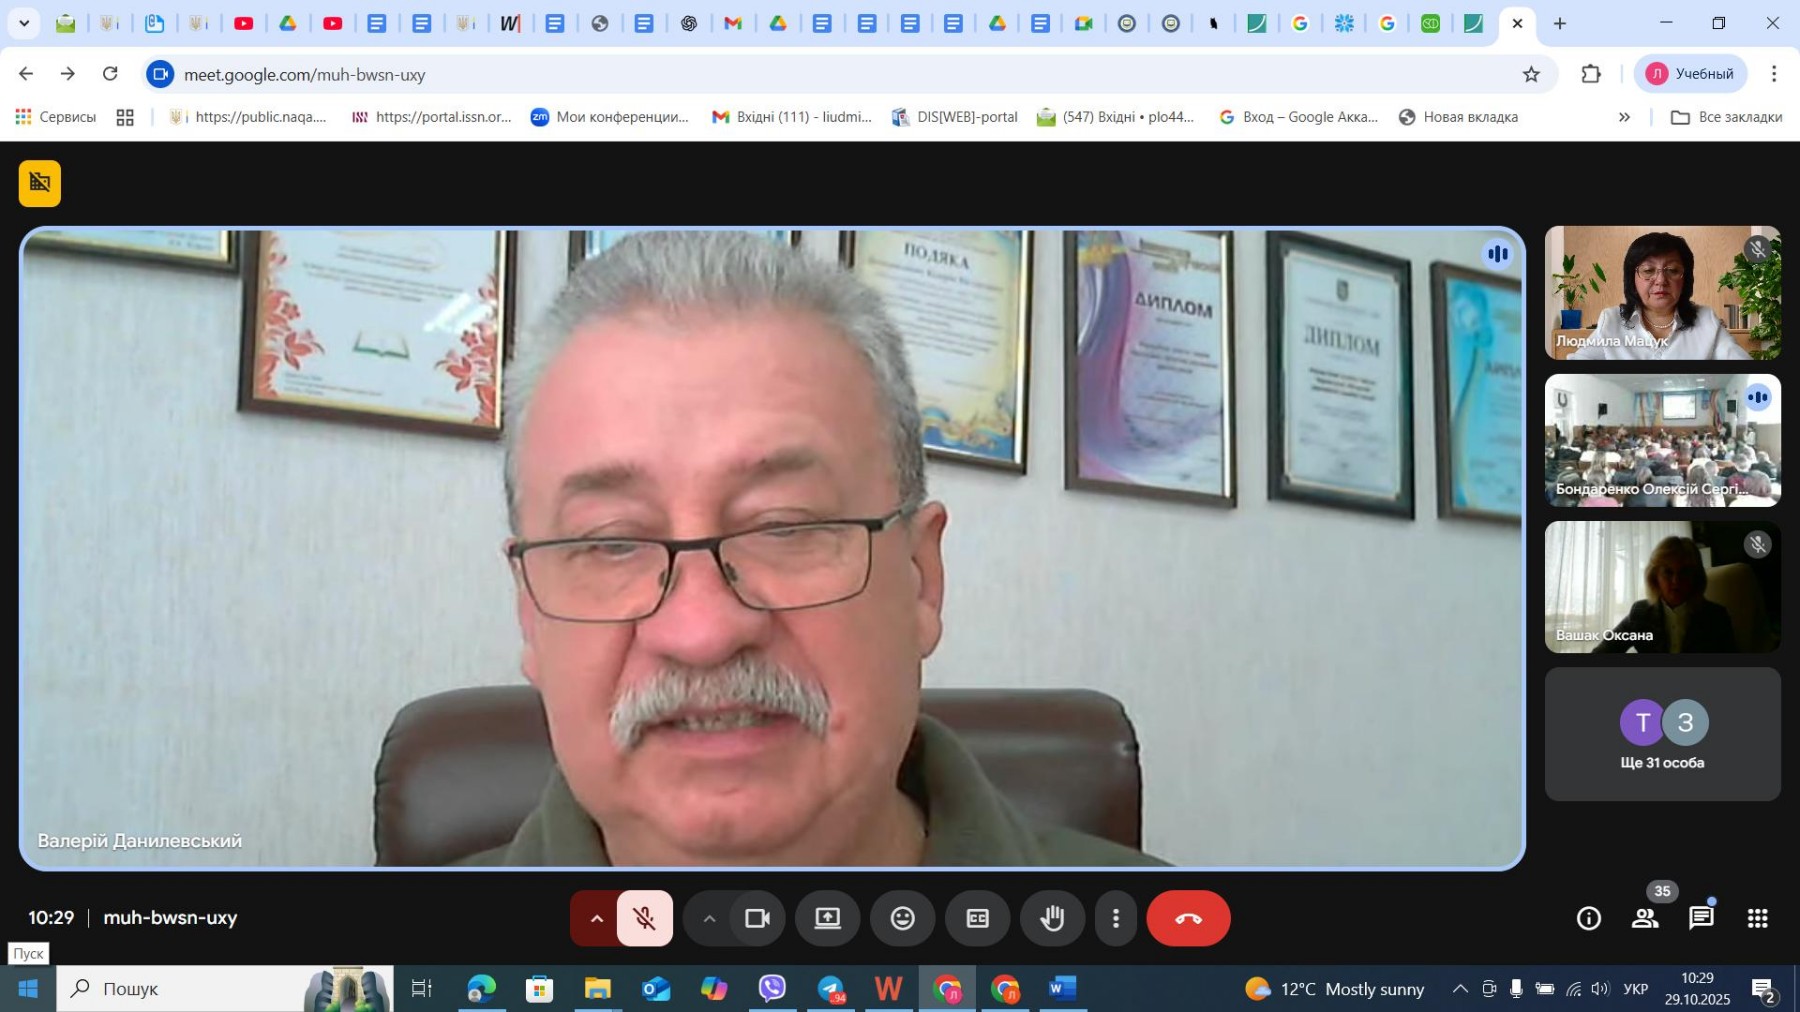
Task: Click the red Leave call button
Action: (1188, 918)
